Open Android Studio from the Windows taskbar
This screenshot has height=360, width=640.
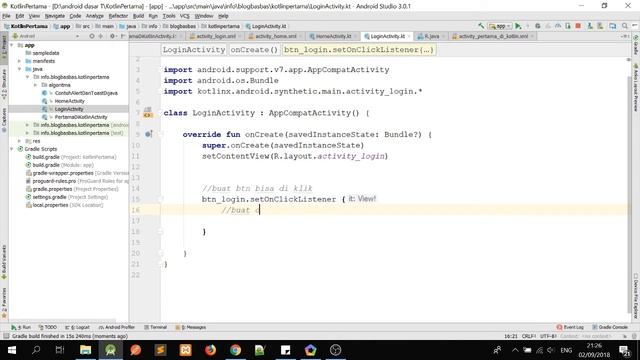[110, 350]
